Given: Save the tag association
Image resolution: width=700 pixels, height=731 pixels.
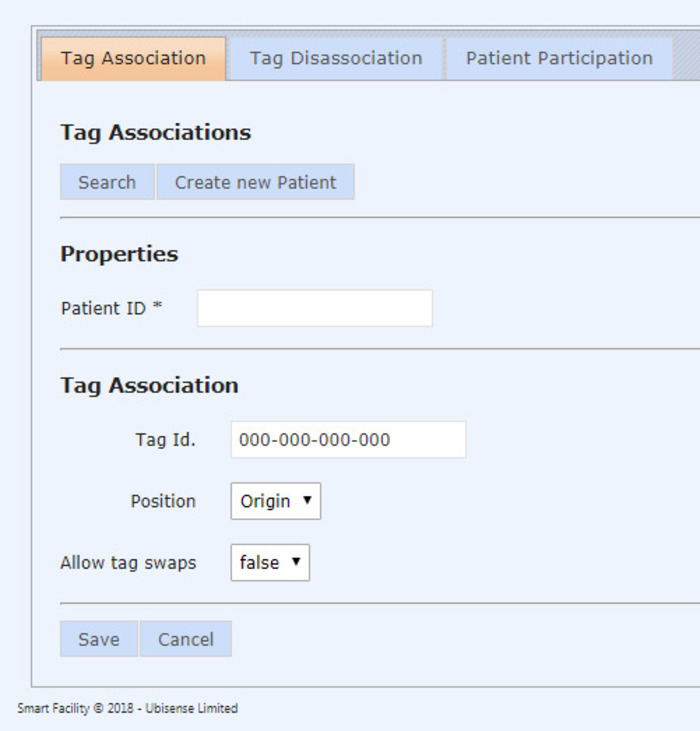Looking at the screenshot, I should (98, 639).
